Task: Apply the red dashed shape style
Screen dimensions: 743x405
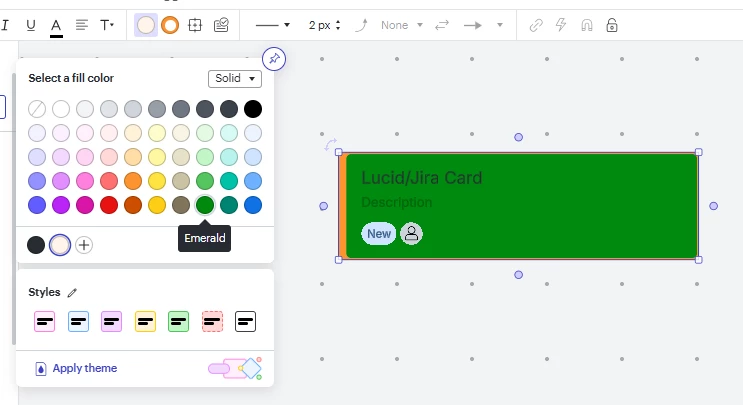Action: pyautogui.click(x=212, y=322)
